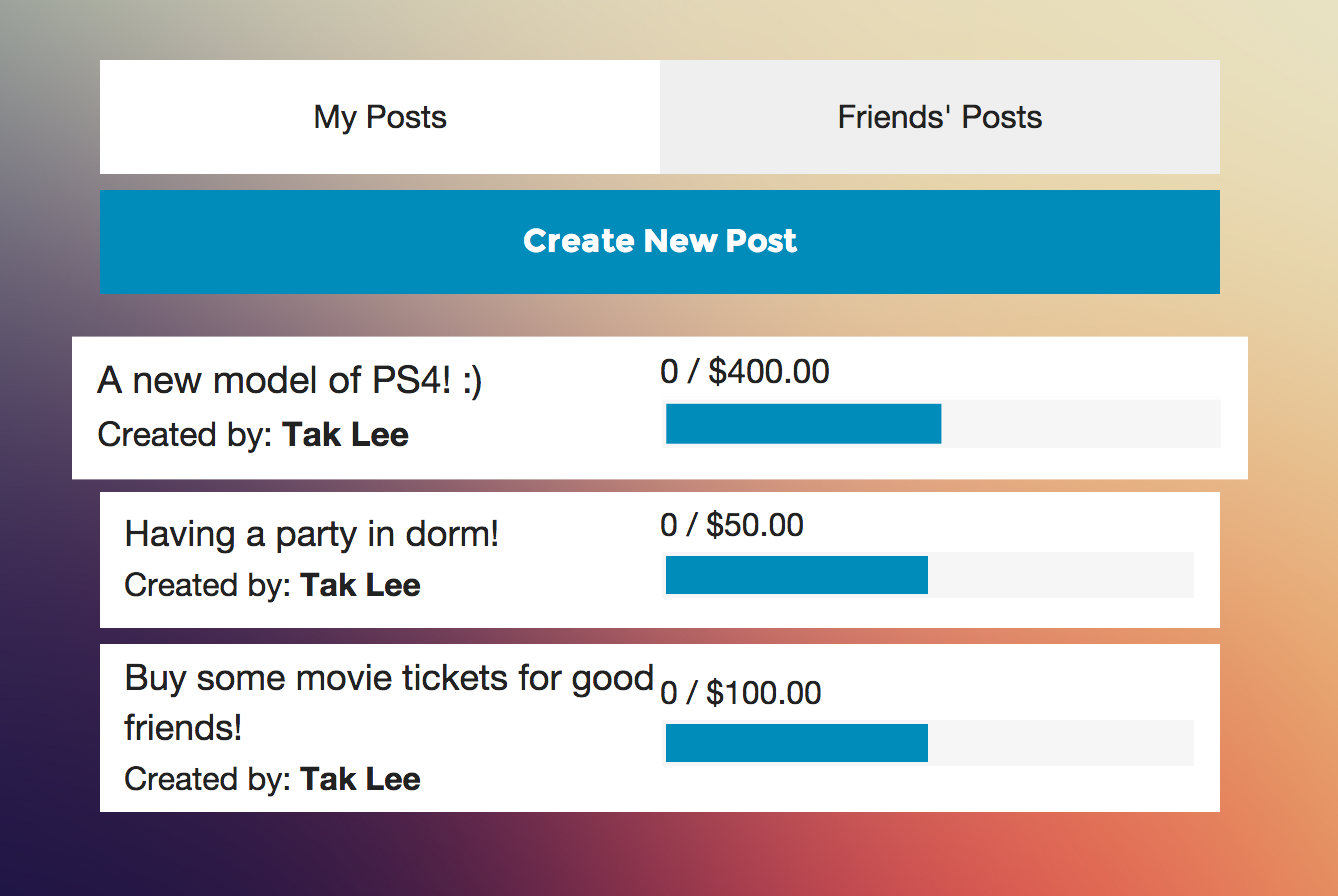Click the gray unfilled part of the $400.00 progress bar

pos(1080,424)
